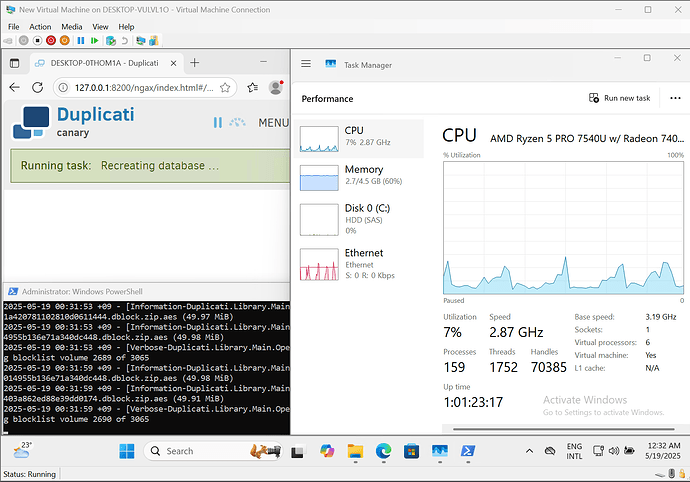This screenshot has width=690, height=482.
Task: Switch to Microsoft Edge on taskbar
Action: 383,451
